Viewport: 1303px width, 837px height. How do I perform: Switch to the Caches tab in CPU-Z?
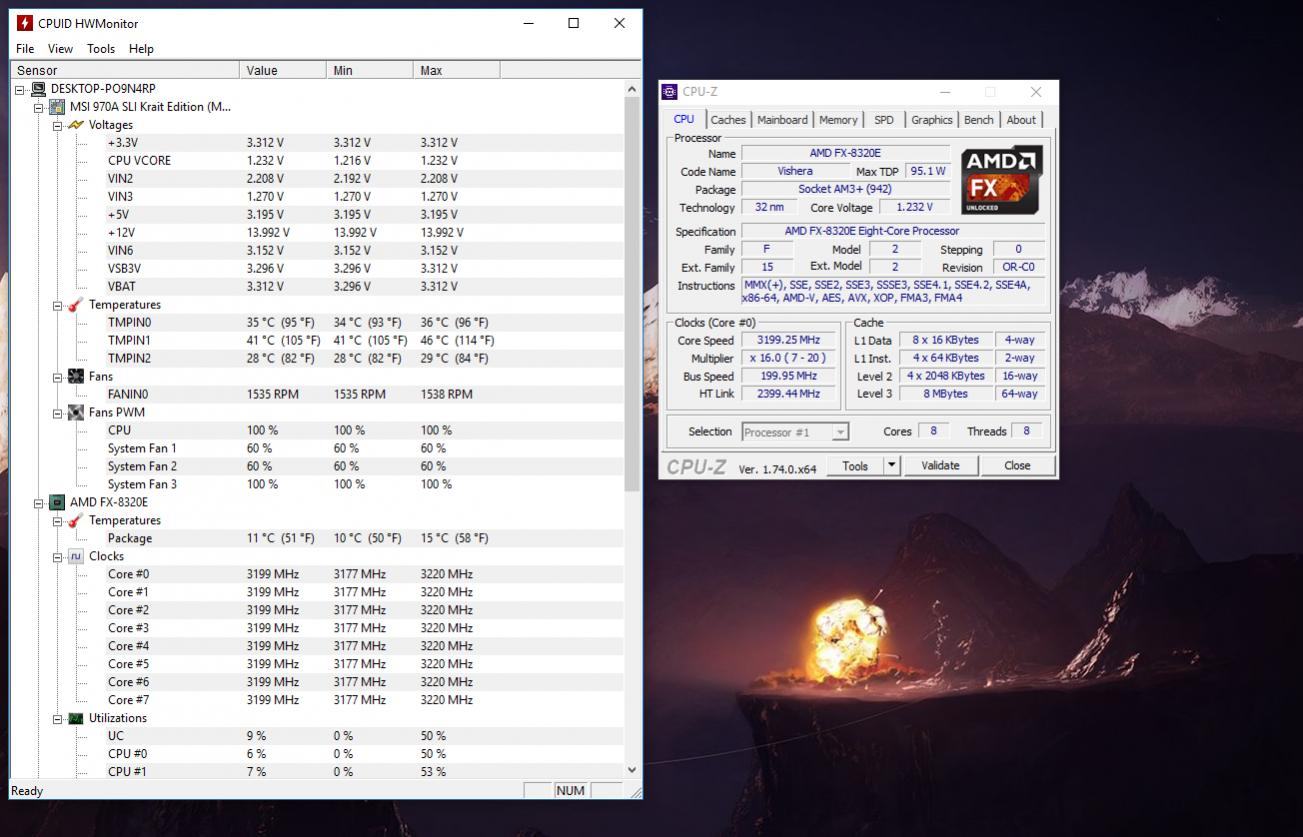728,120
